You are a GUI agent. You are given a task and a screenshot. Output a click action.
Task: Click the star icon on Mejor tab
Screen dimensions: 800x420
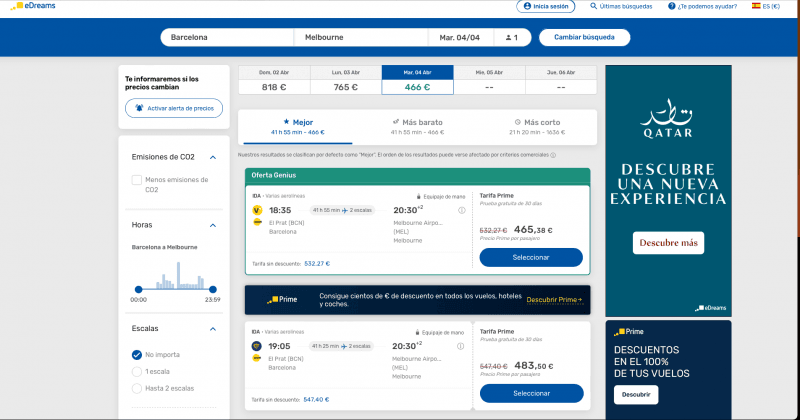(286, 121)
